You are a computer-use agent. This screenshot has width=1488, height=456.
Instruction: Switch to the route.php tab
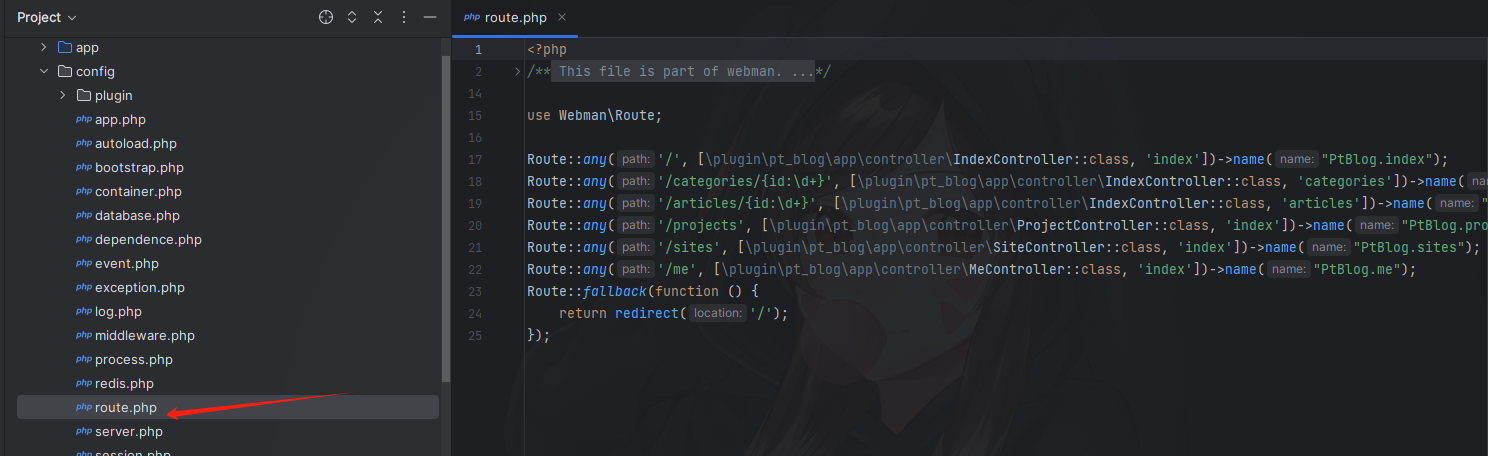[508, 17]
